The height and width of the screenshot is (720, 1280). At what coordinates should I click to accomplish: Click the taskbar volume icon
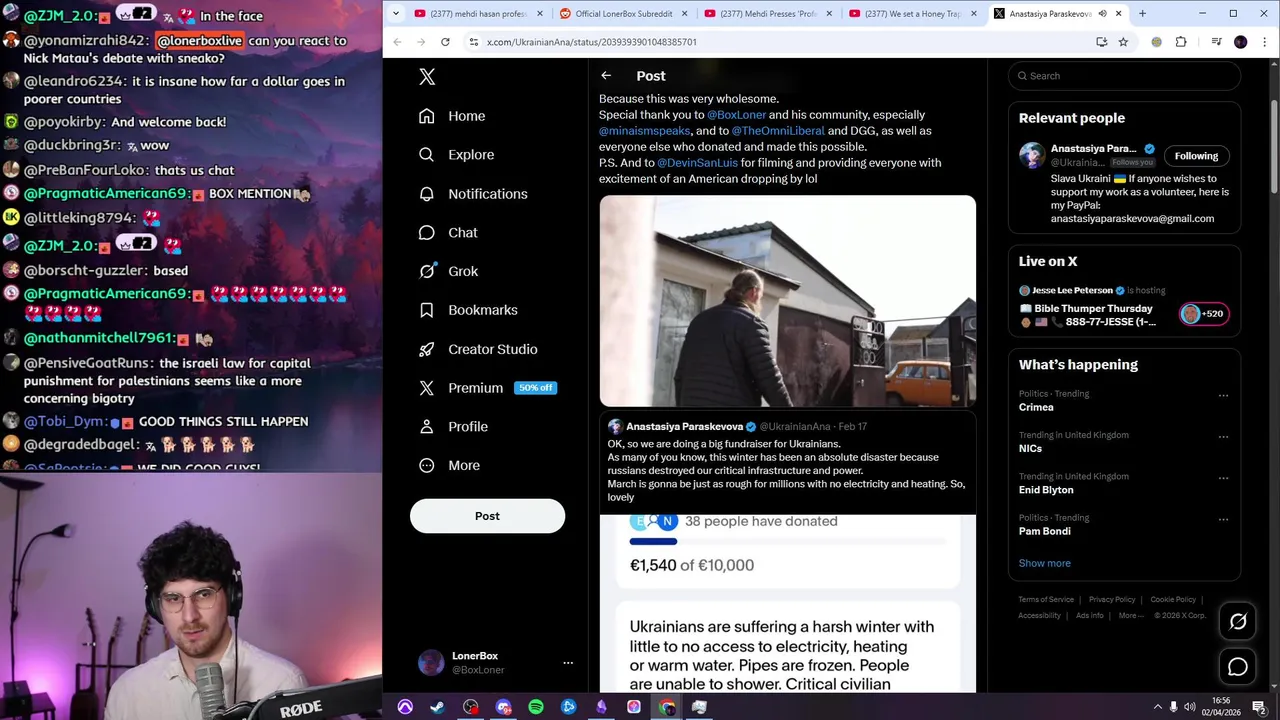pos(1190,707)
